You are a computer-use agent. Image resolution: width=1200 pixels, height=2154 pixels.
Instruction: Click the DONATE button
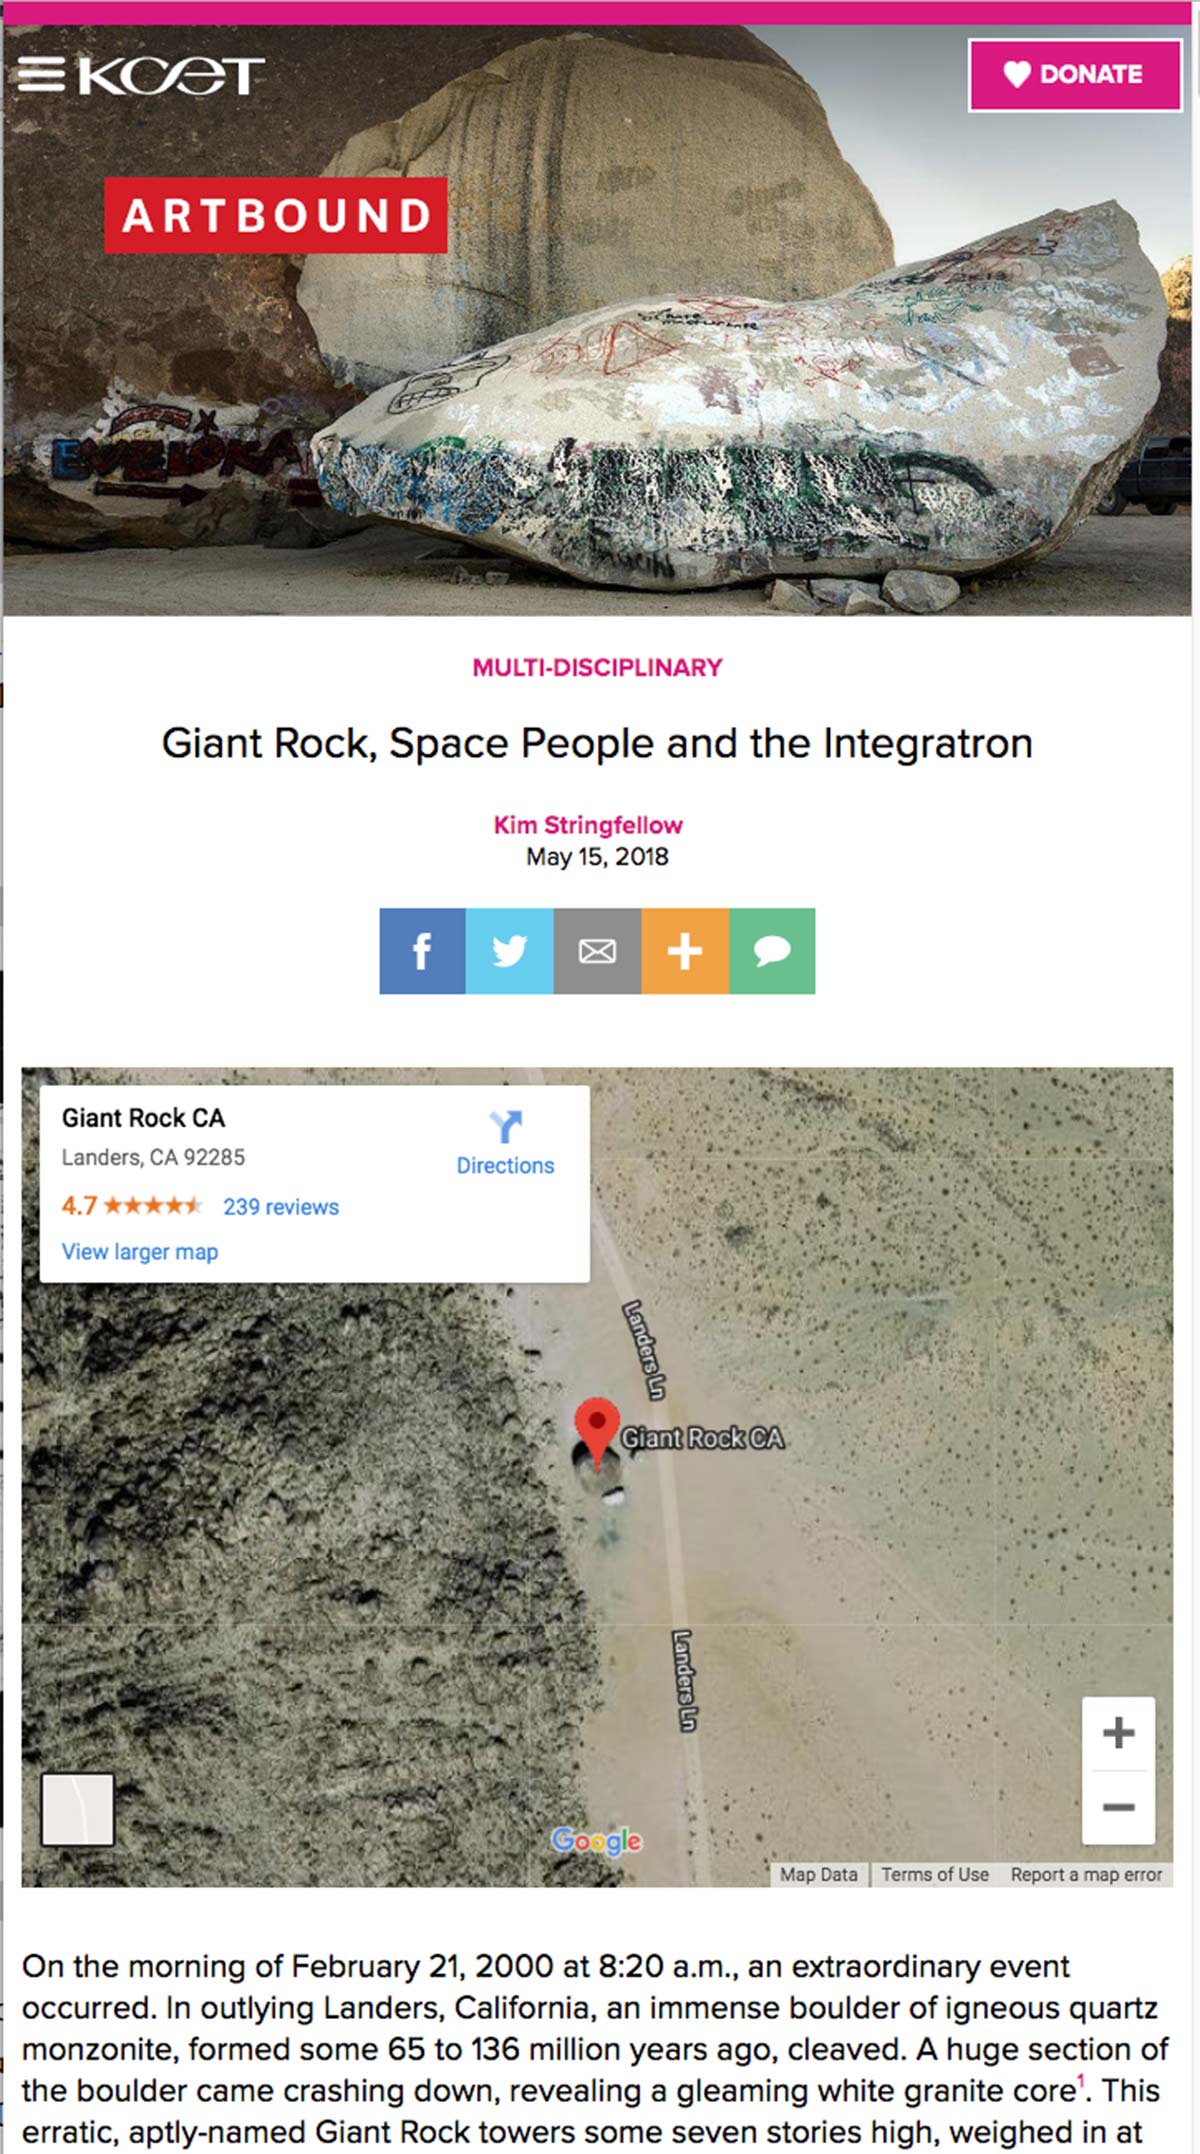(1075, 75)
